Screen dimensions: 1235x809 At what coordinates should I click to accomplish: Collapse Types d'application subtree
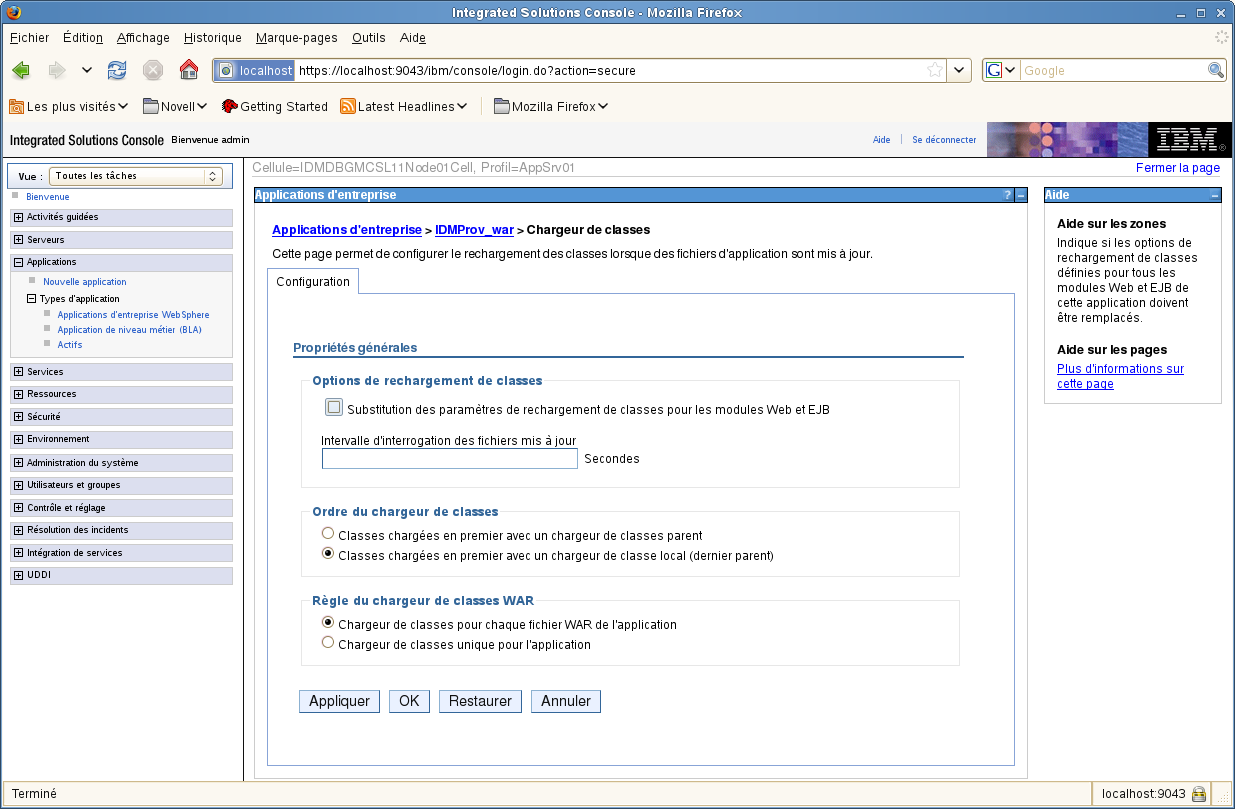click(31, 298)
